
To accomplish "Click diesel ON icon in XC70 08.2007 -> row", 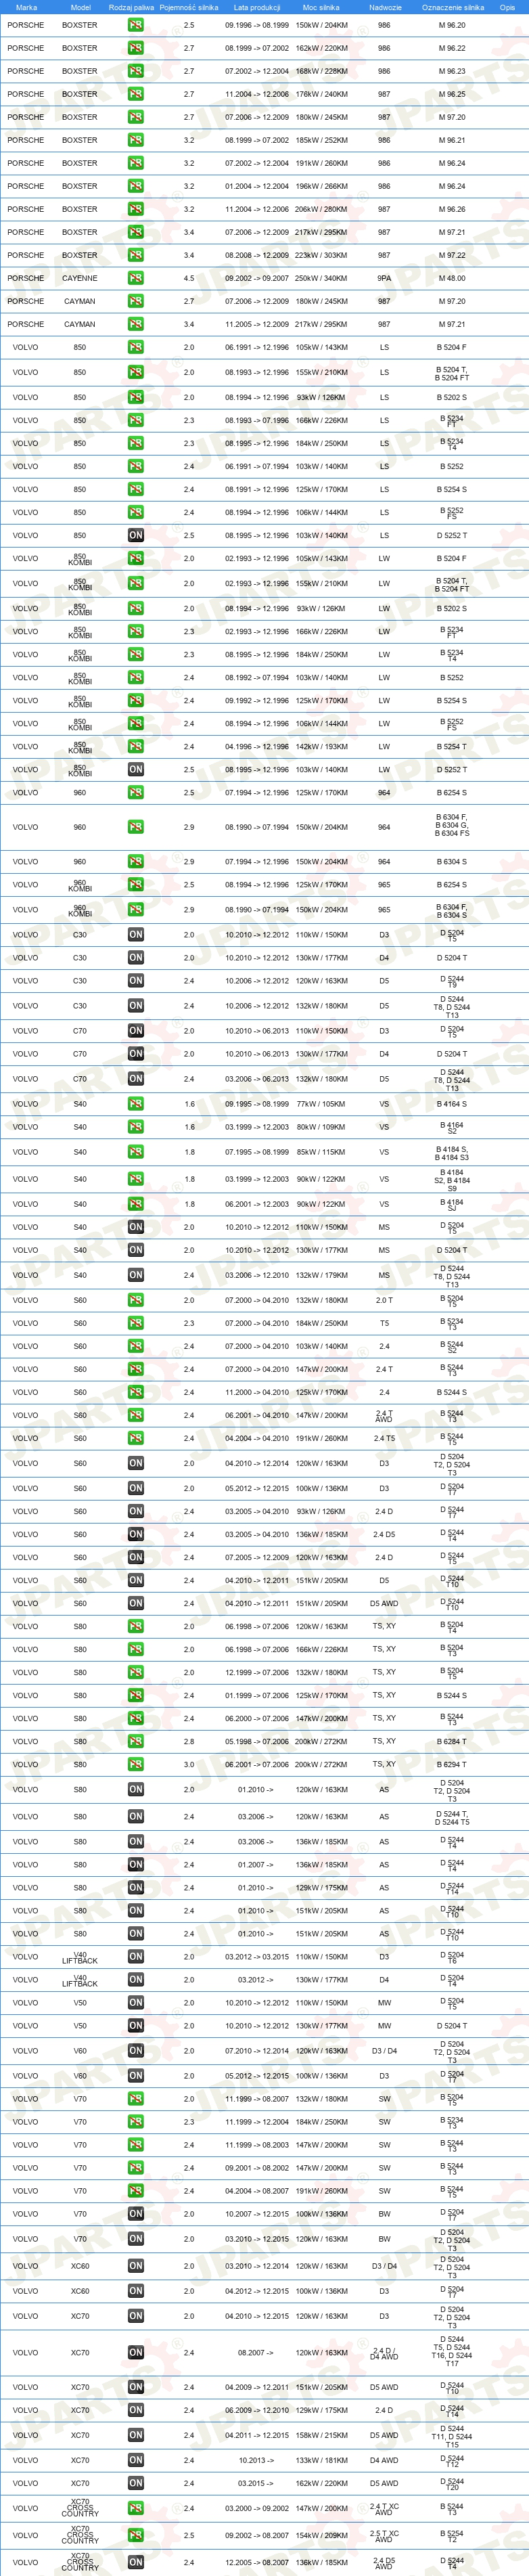I will 135,2352.
